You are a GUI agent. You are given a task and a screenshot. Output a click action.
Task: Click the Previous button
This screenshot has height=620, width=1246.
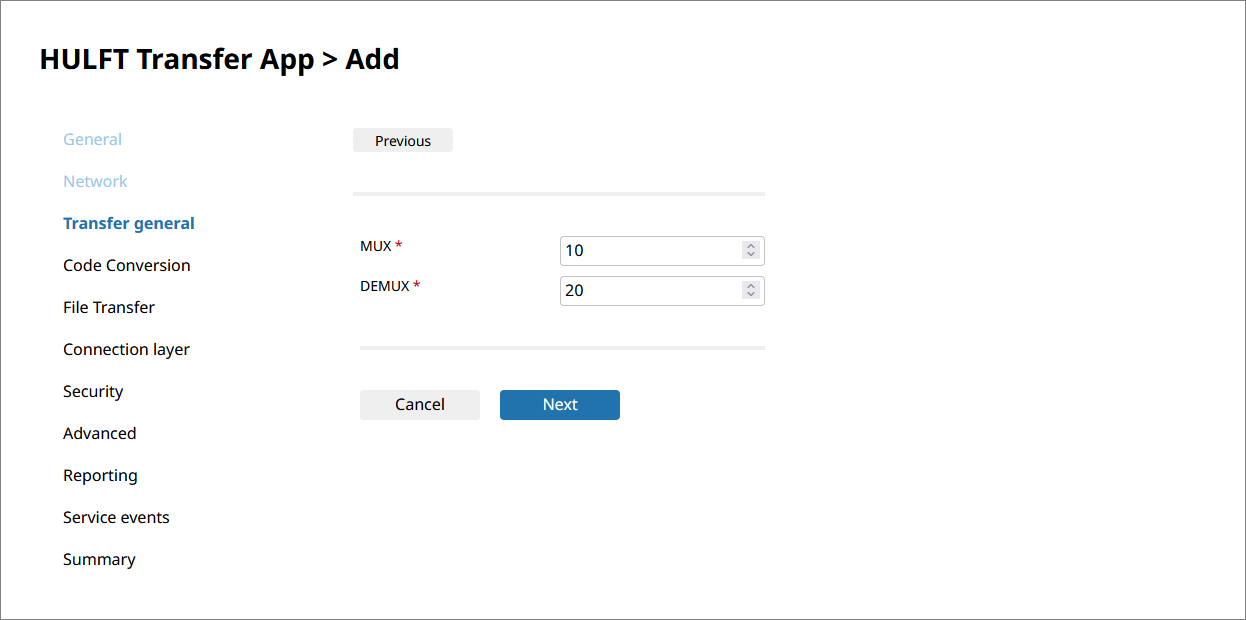click(403, 141)
